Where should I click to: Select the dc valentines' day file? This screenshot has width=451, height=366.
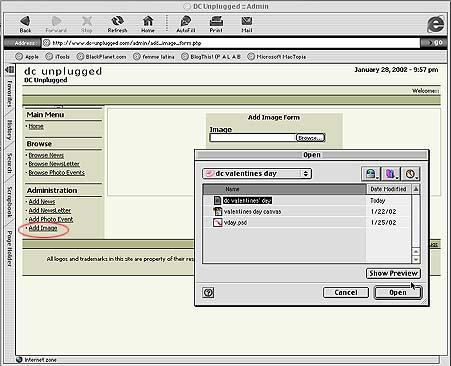[x=247, y=200]
